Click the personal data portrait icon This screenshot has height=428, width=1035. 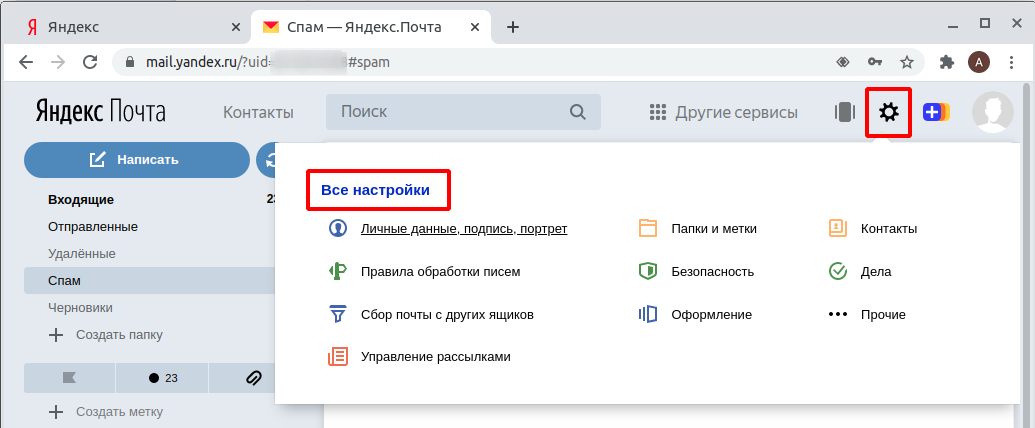[337, 229]
